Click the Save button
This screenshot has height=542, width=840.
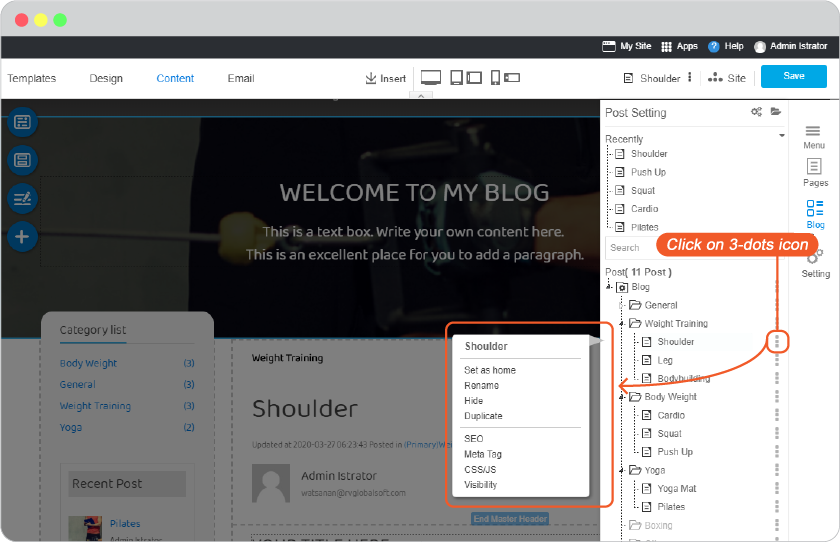793,76
